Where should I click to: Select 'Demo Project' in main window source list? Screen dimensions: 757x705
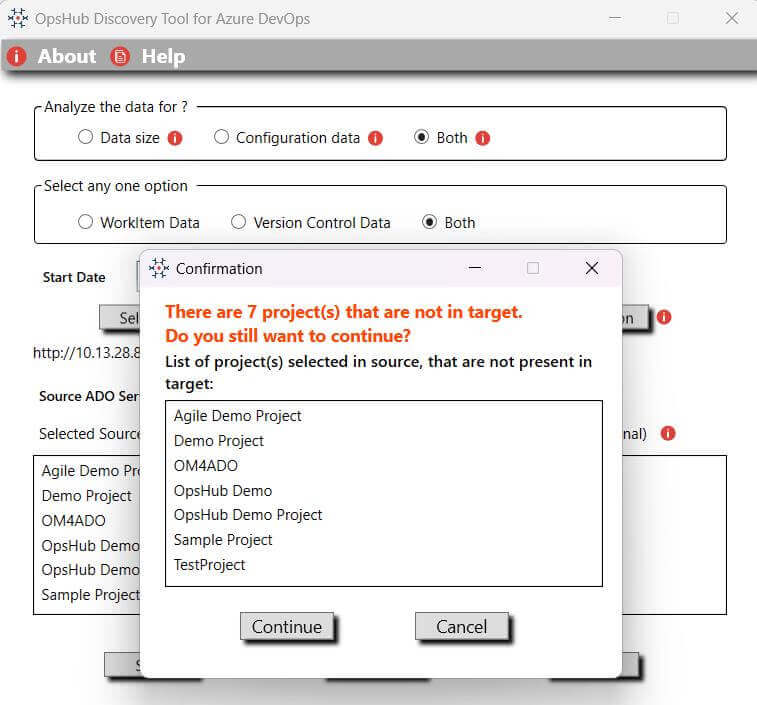coord(86,496)
